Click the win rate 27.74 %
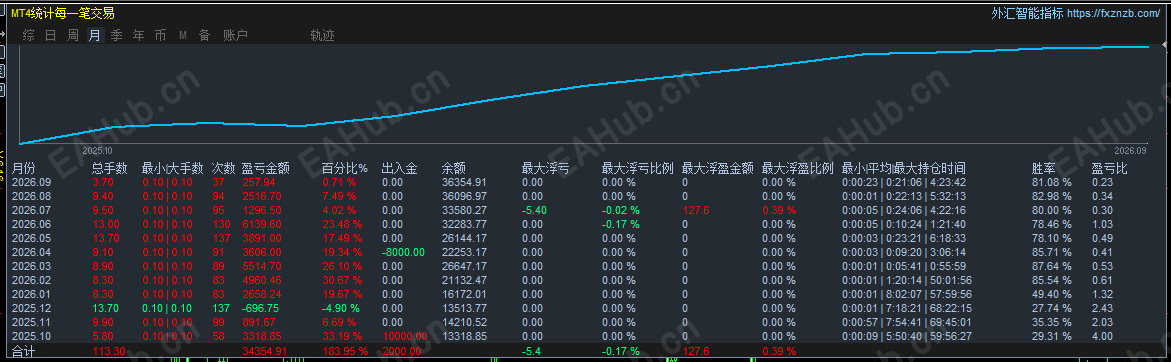 coord(1051,308)
